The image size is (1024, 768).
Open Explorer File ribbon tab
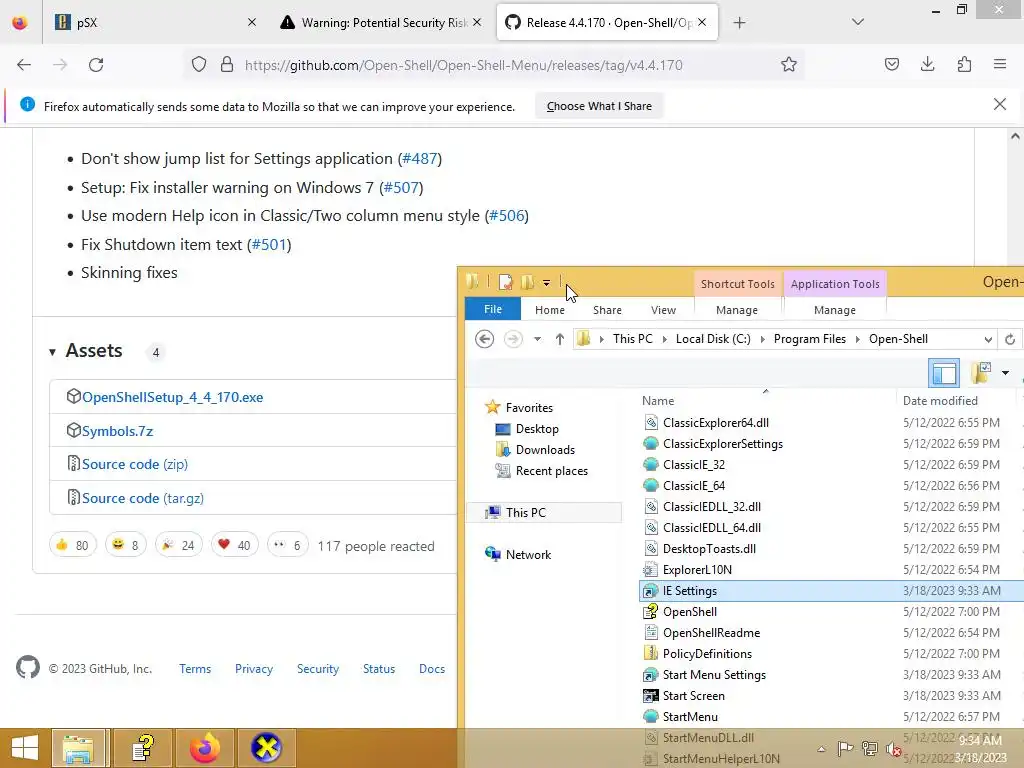coord(492,310)
